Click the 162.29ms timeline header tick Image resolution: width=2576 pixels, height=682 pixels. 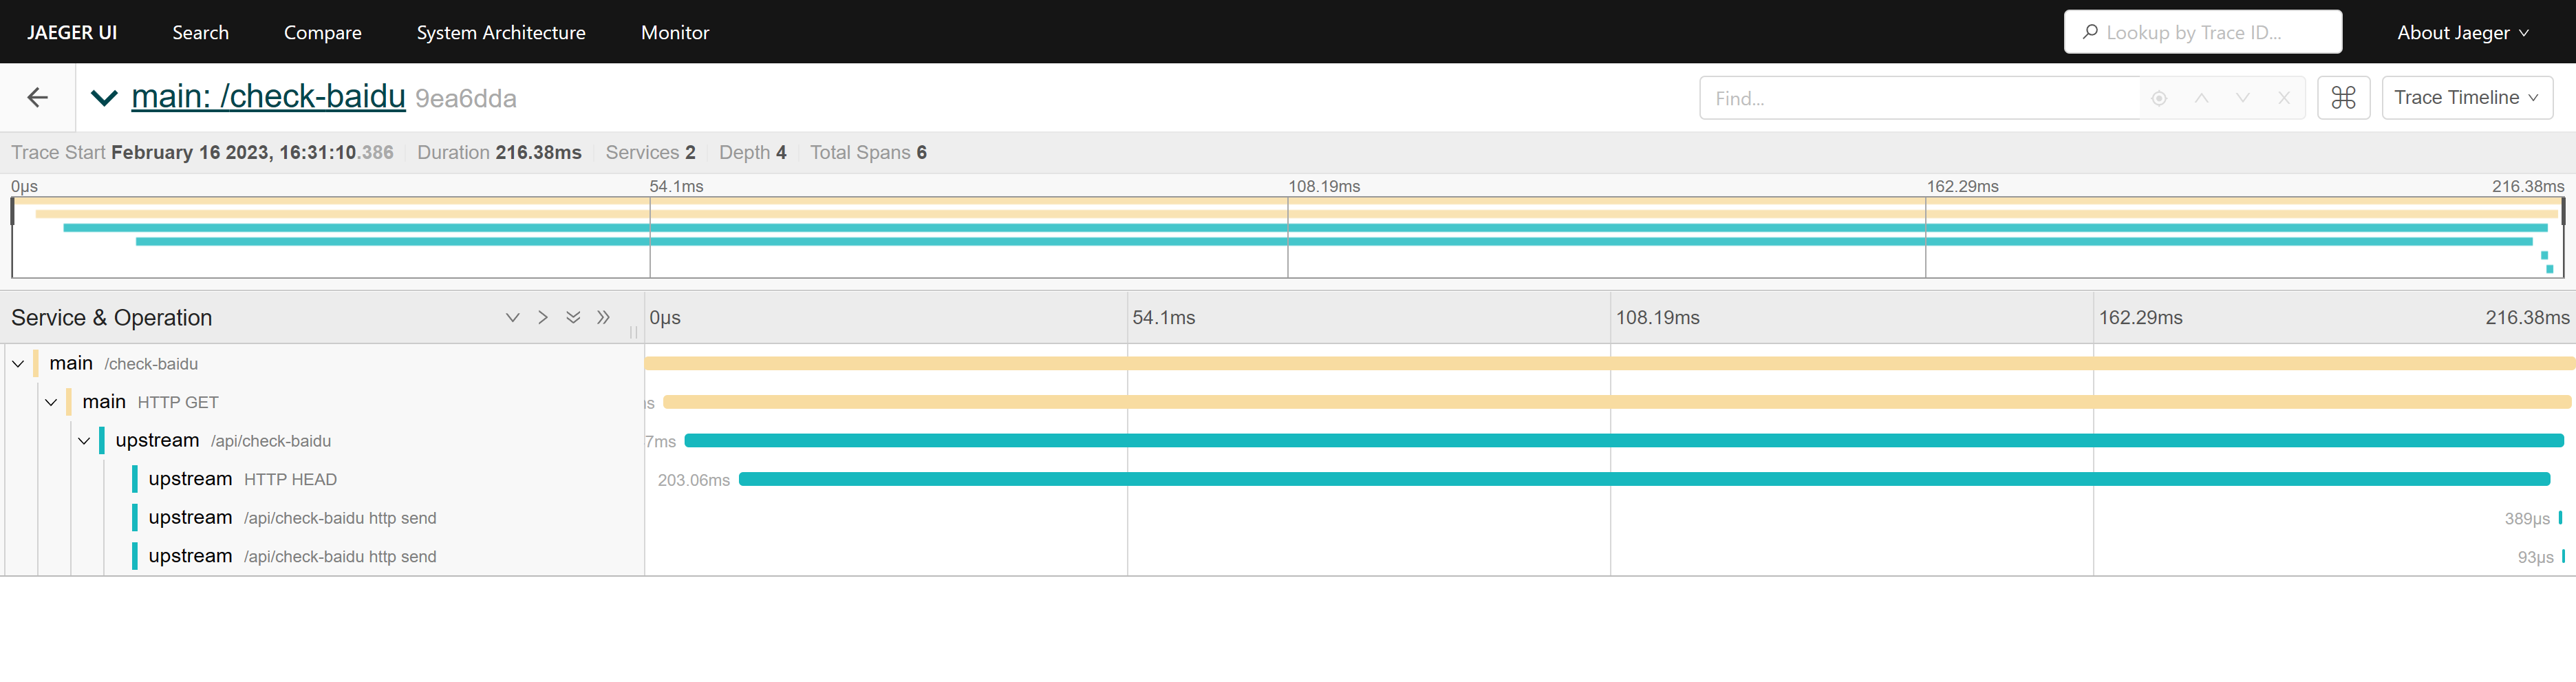point(2140,317)
